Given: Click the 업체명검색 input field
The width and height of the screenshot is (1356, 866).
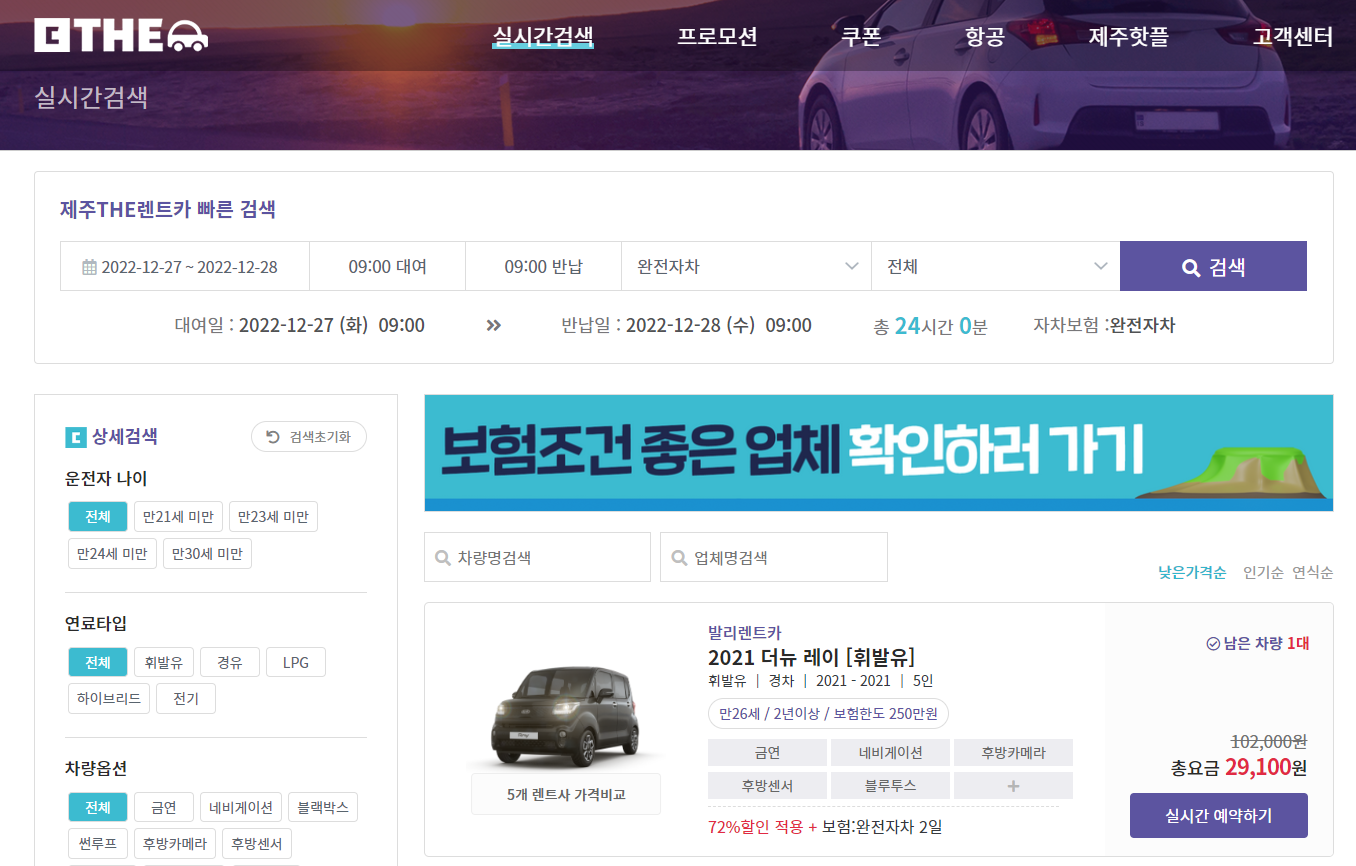Looking at the screenshot, I should coord(774,557).
